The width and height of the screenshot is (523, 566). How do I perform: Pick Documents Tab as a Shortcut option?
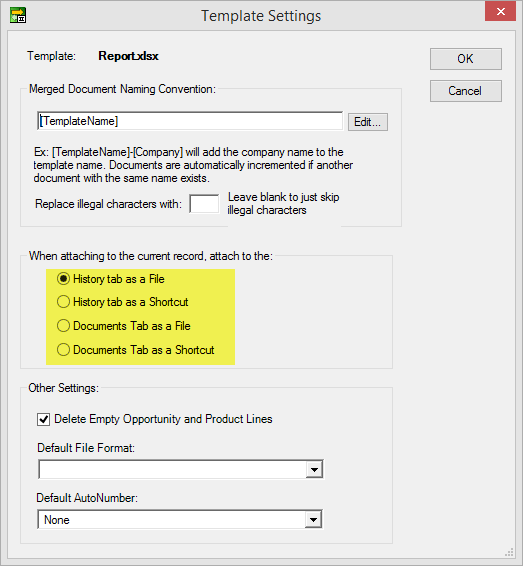63,350
